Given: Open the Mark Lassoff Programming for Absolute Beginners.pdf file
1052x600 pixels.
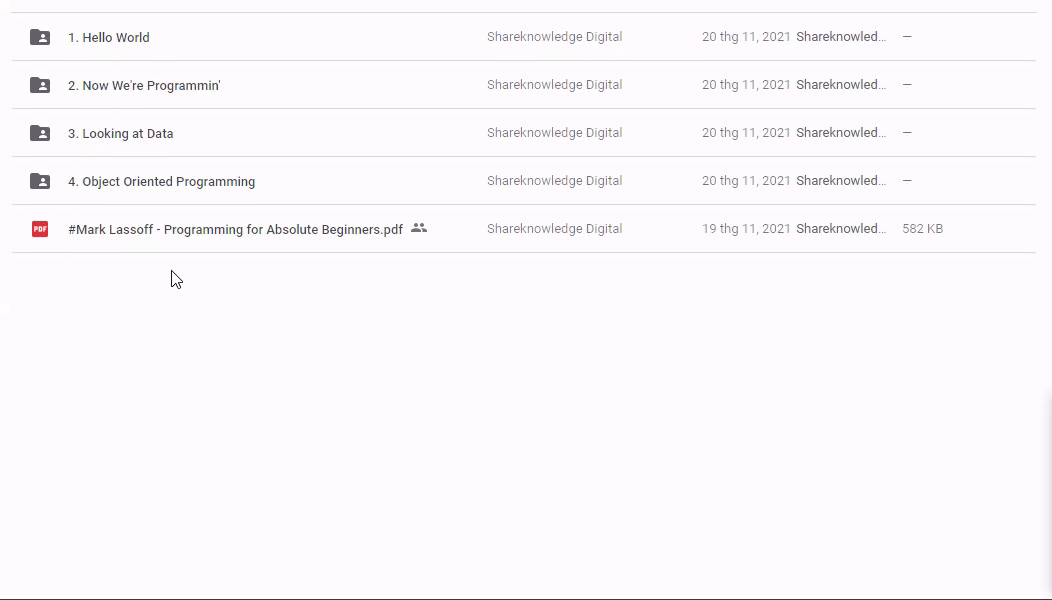Looking at the screenshot, I should [235, 230].
